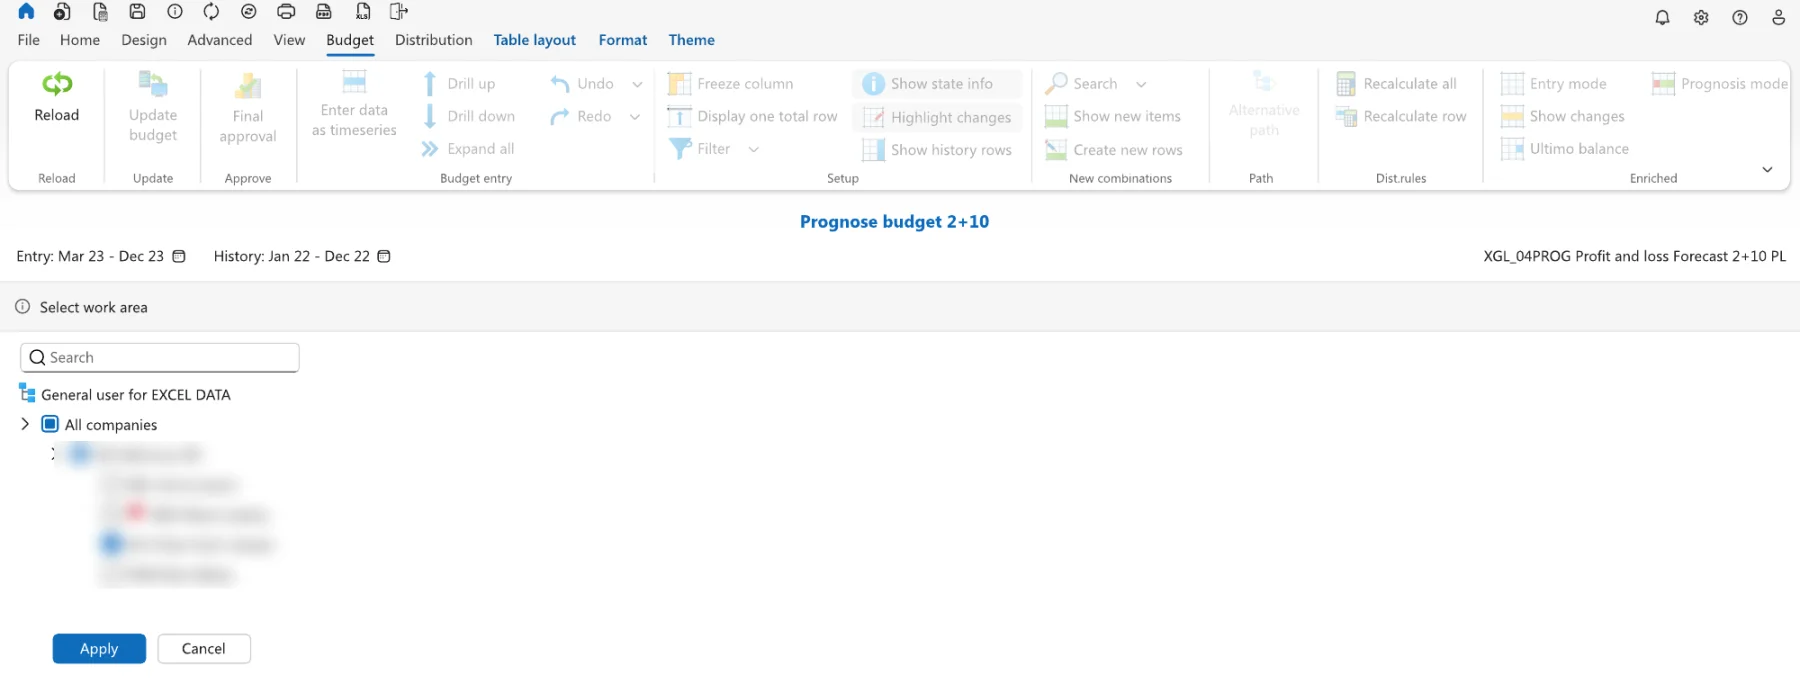The image size is (1800, 693).
Task: Switch to the Advanced tab
Action: point(220,40)
